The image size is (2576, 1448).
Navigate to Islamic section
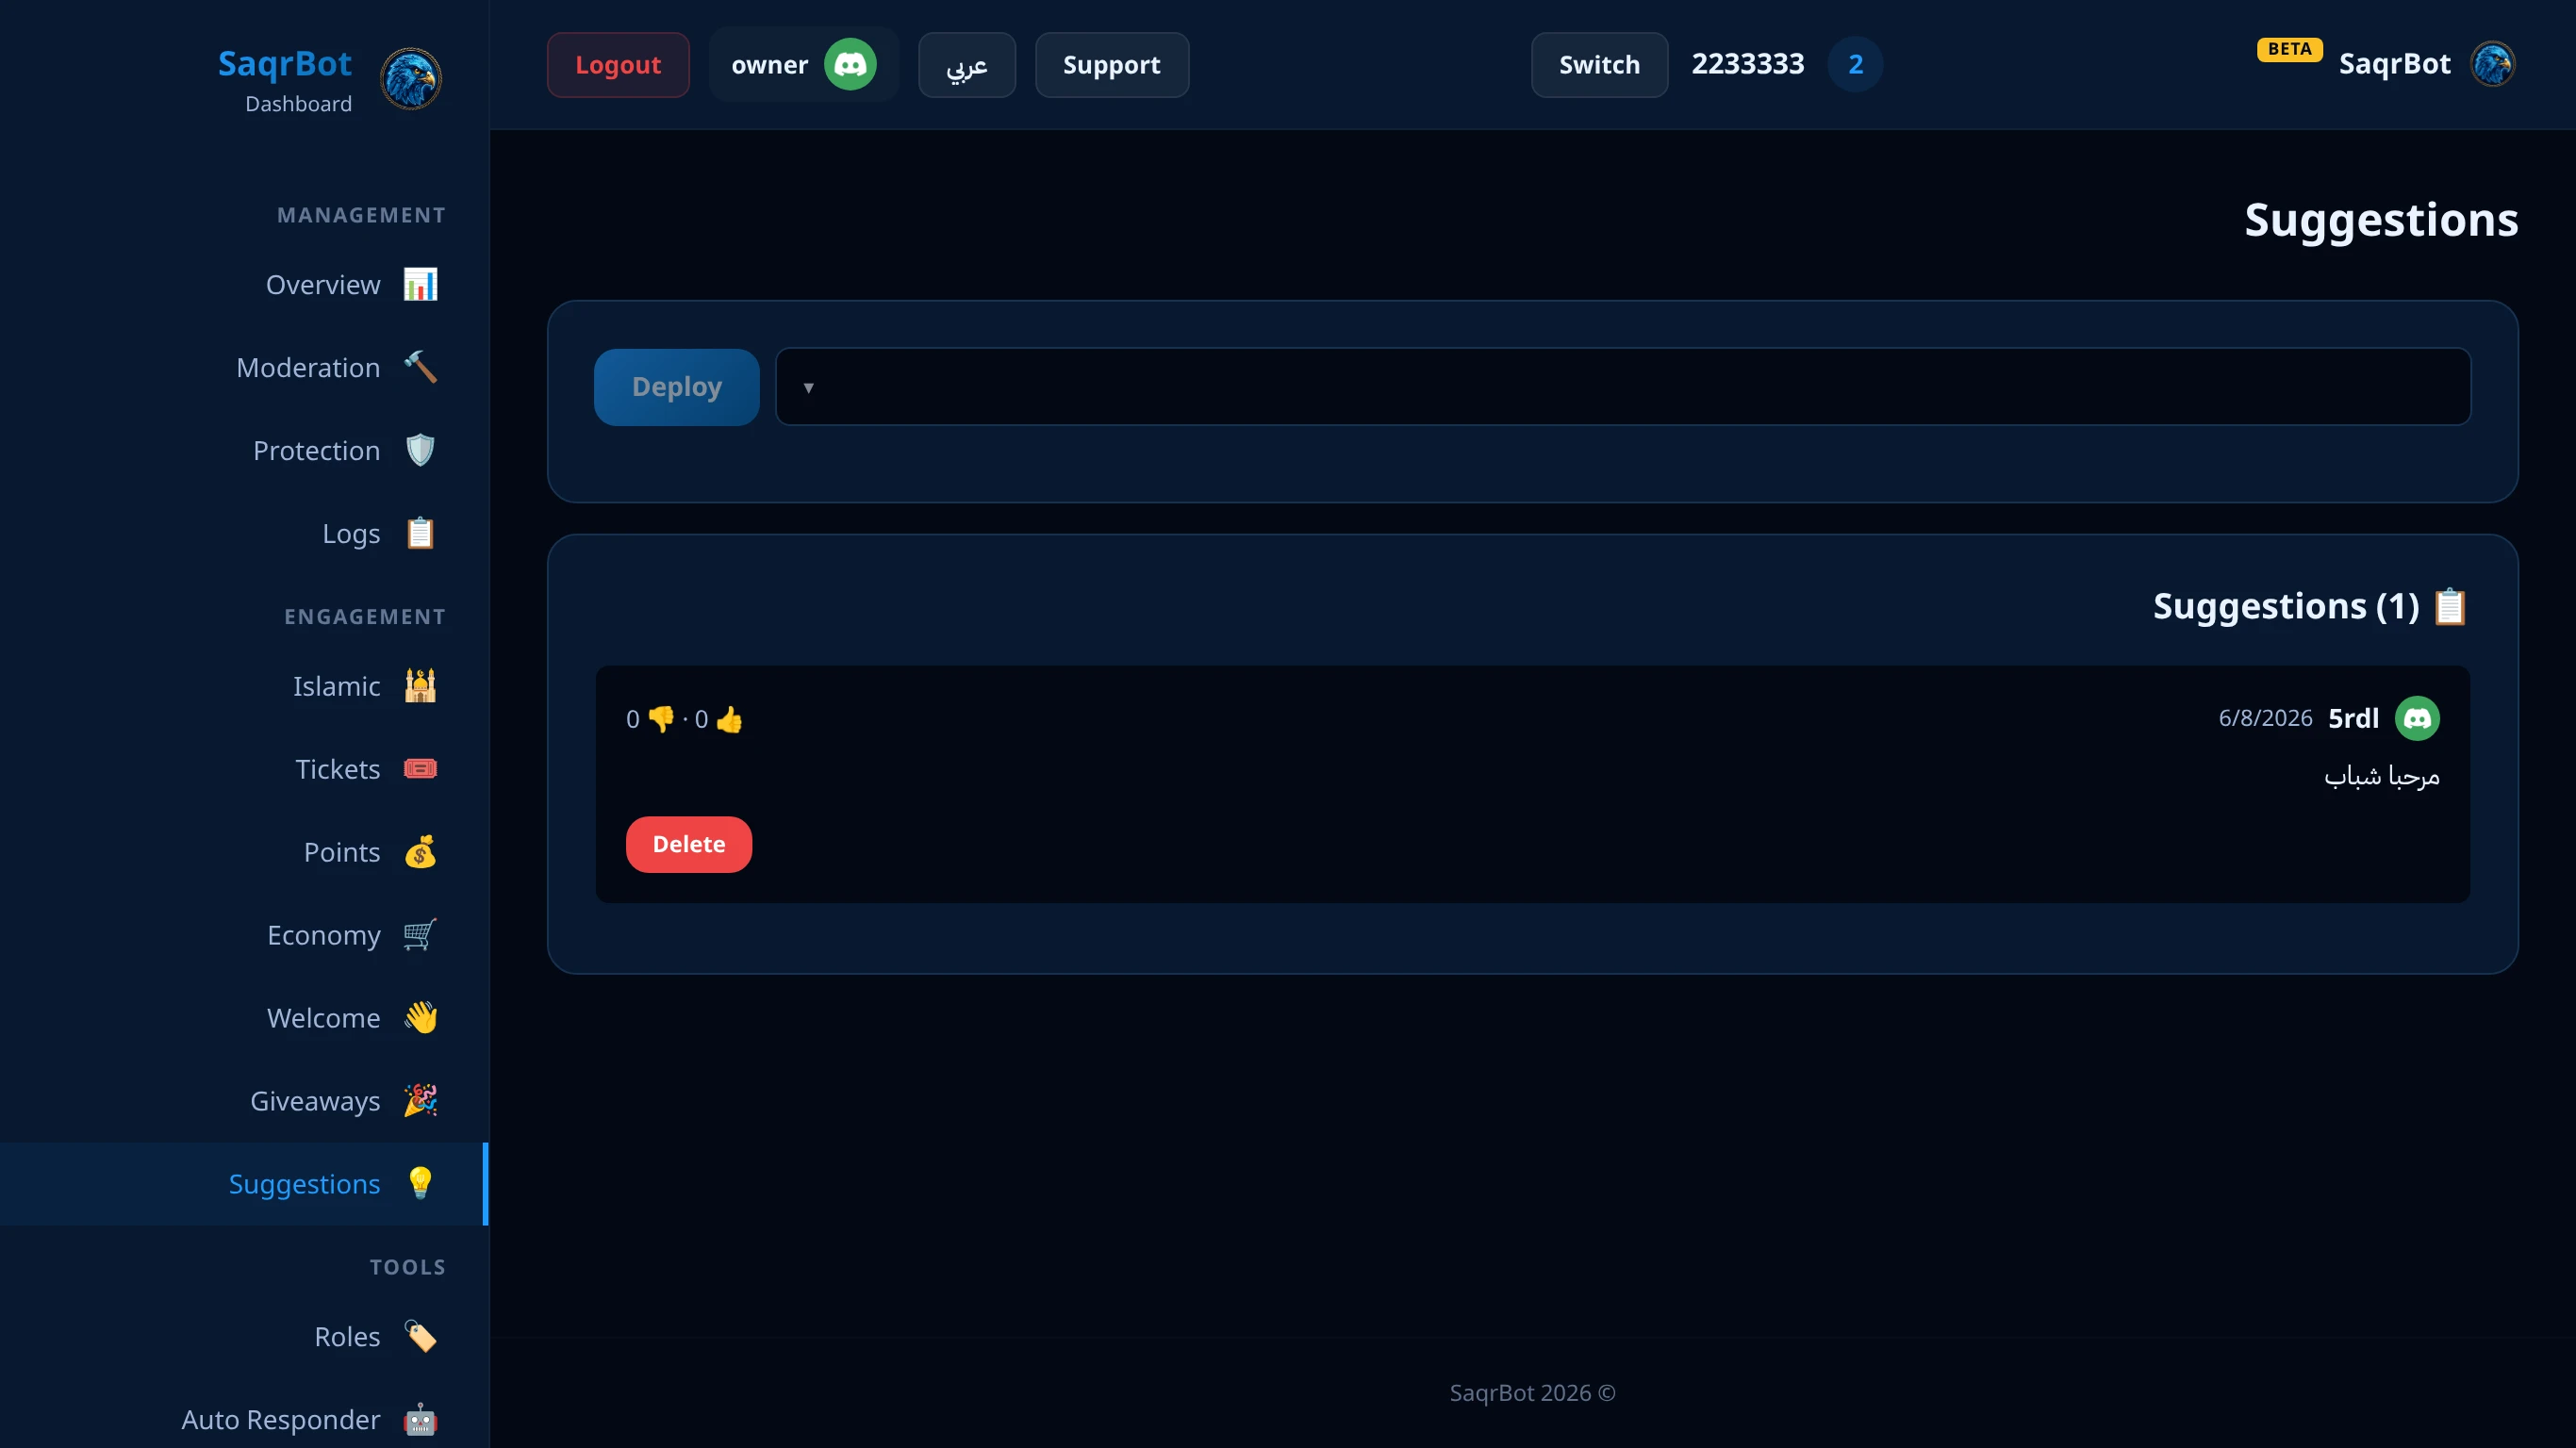(244, 686)
